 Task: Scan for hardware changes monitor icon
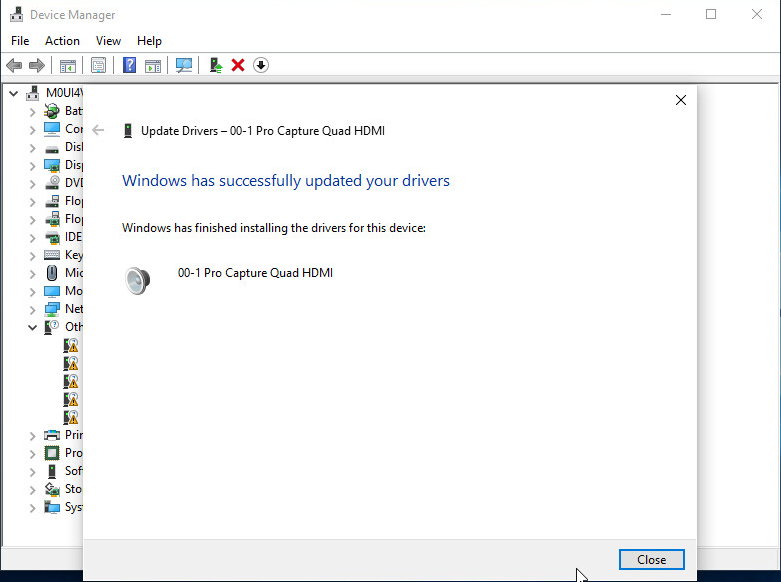pyautogui.click(x=184, y=65)
